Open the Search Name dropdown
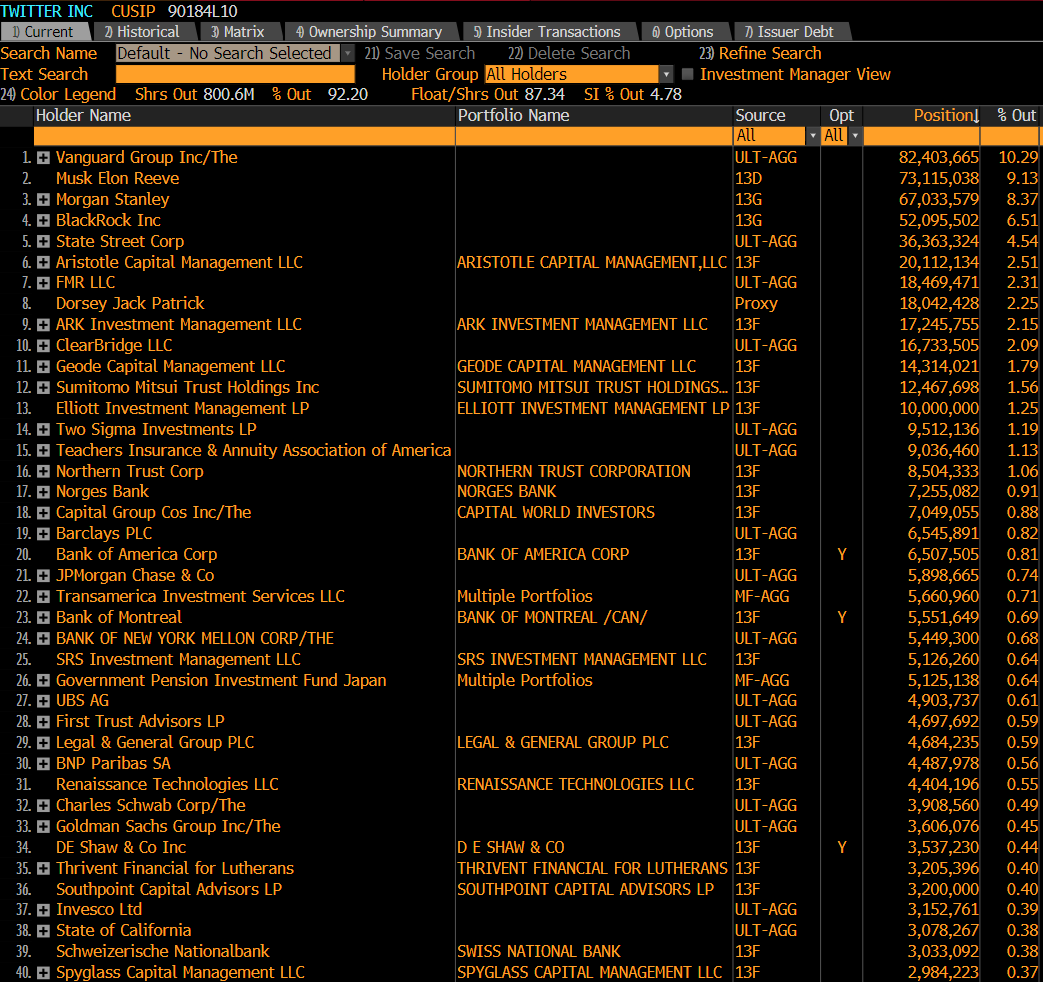 (348, 53)
